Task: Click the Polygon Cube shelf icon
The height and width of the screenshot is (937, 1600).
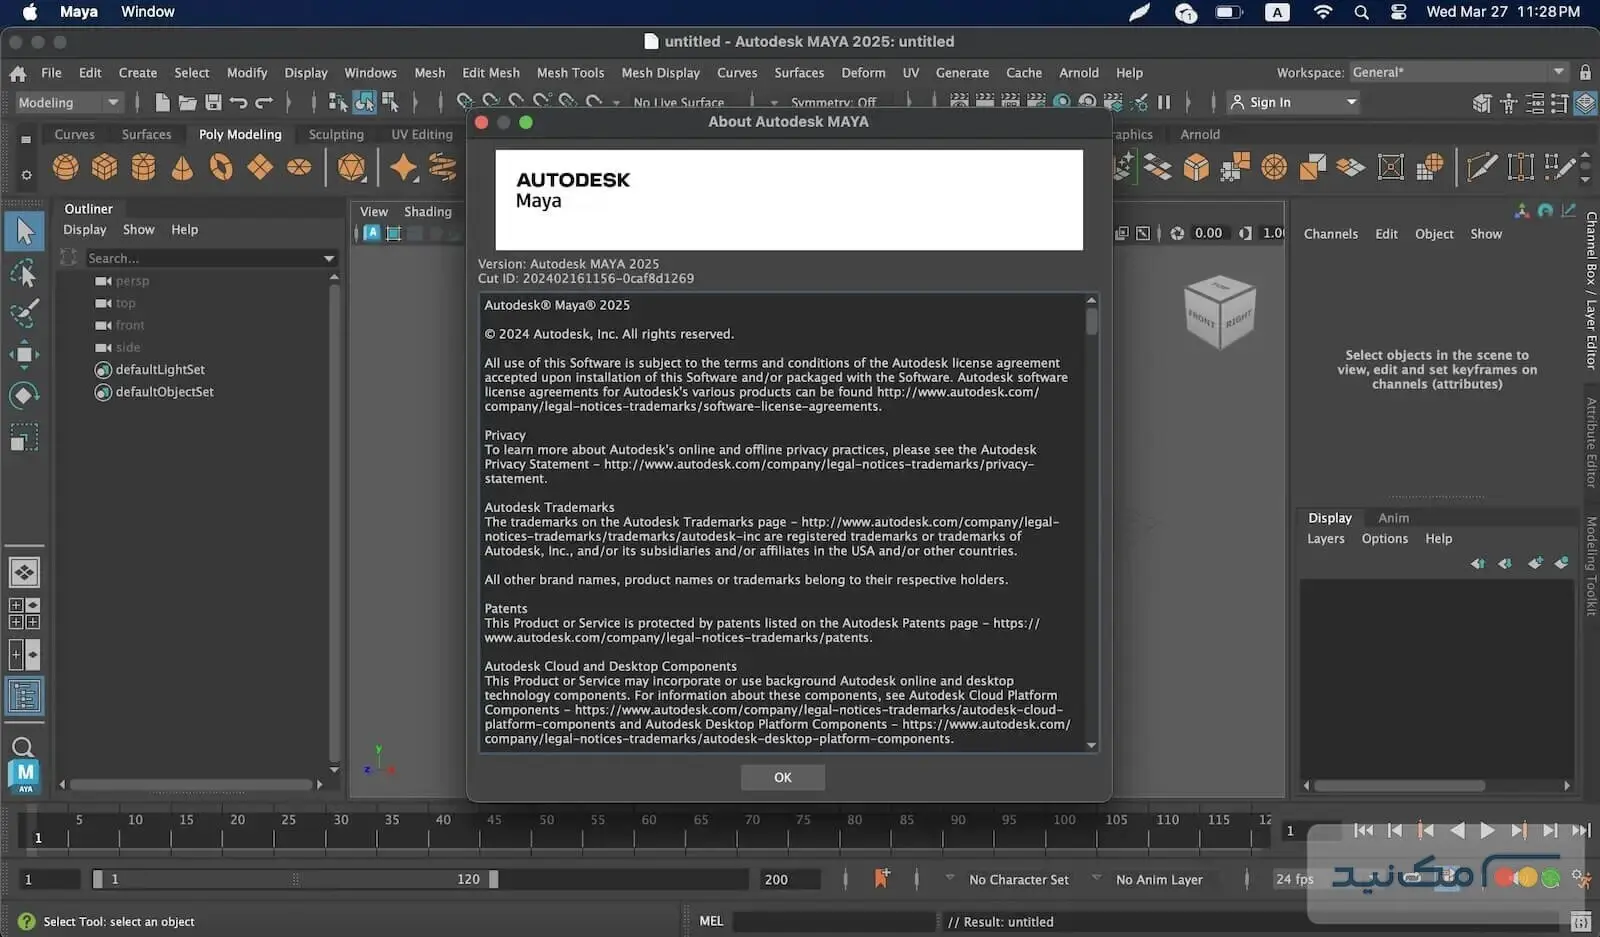Action: click(105, 167)
